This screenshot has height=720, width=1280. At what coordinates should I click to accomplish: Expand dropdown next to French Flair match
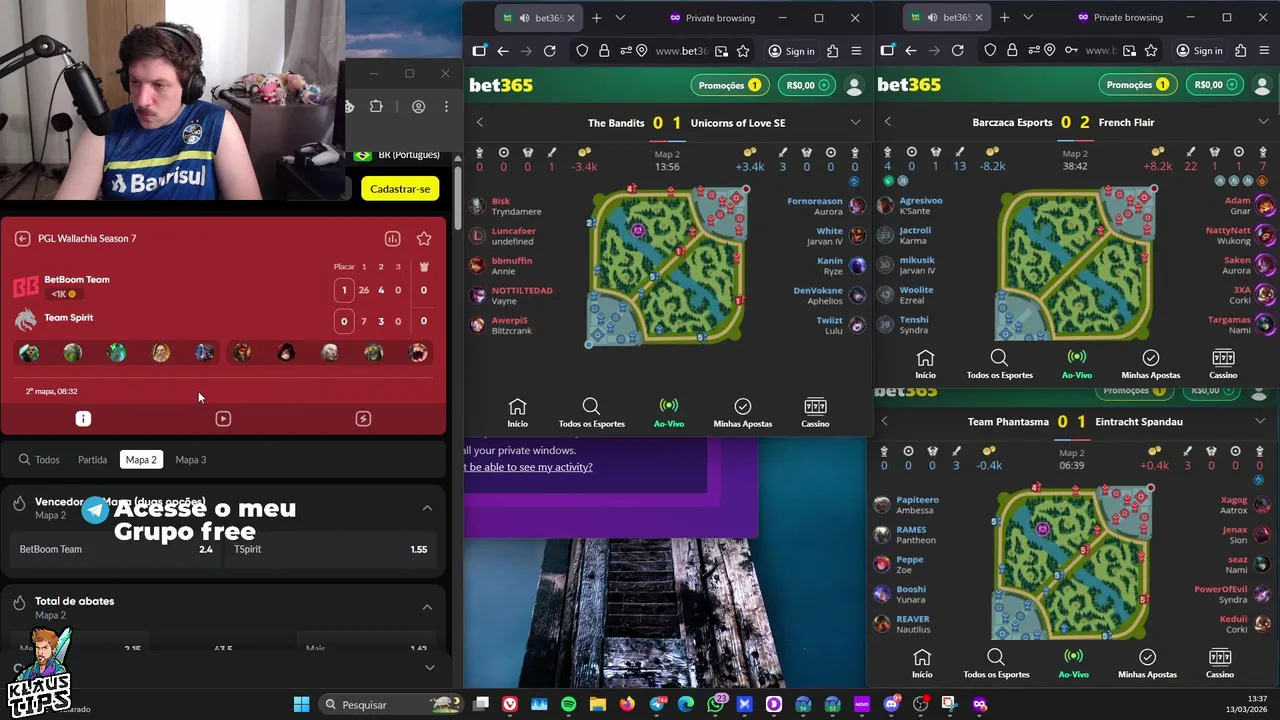point(1263,122)
